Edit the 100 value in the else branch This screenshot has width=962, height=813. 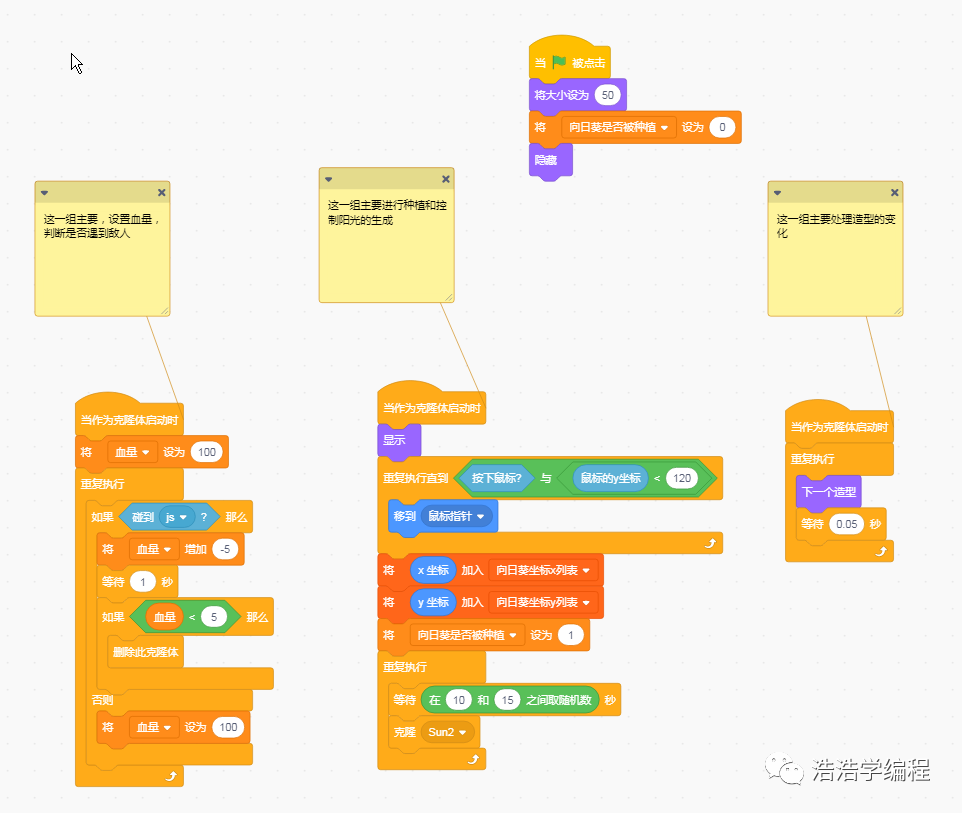(x=228, y=727)
